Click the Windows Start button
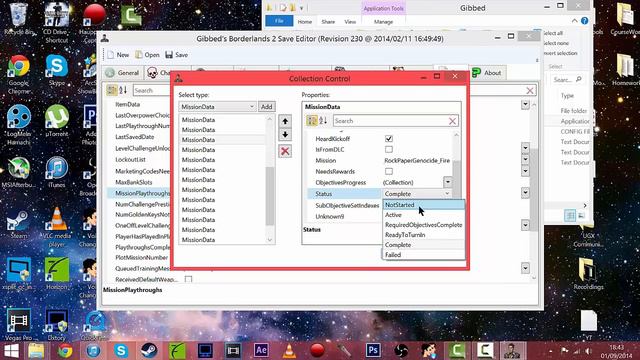640x360 pixels. (x=11, y=351)
